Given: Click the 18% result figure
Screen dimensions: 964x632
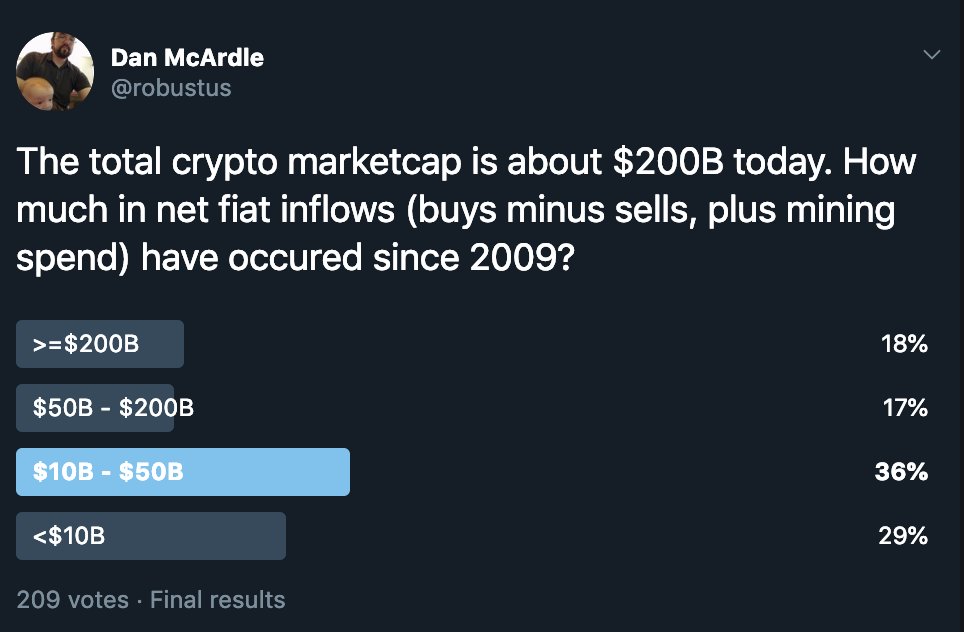Looking at the screenshot, I should (x=904, y=344).
